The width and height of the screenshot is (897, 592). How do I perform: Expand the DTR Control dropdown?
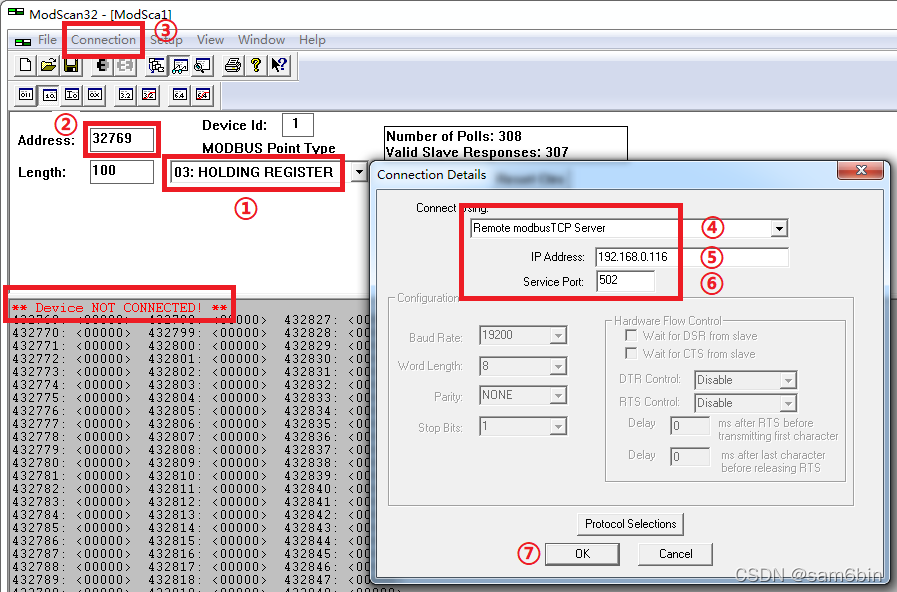(x=788, y=380)
